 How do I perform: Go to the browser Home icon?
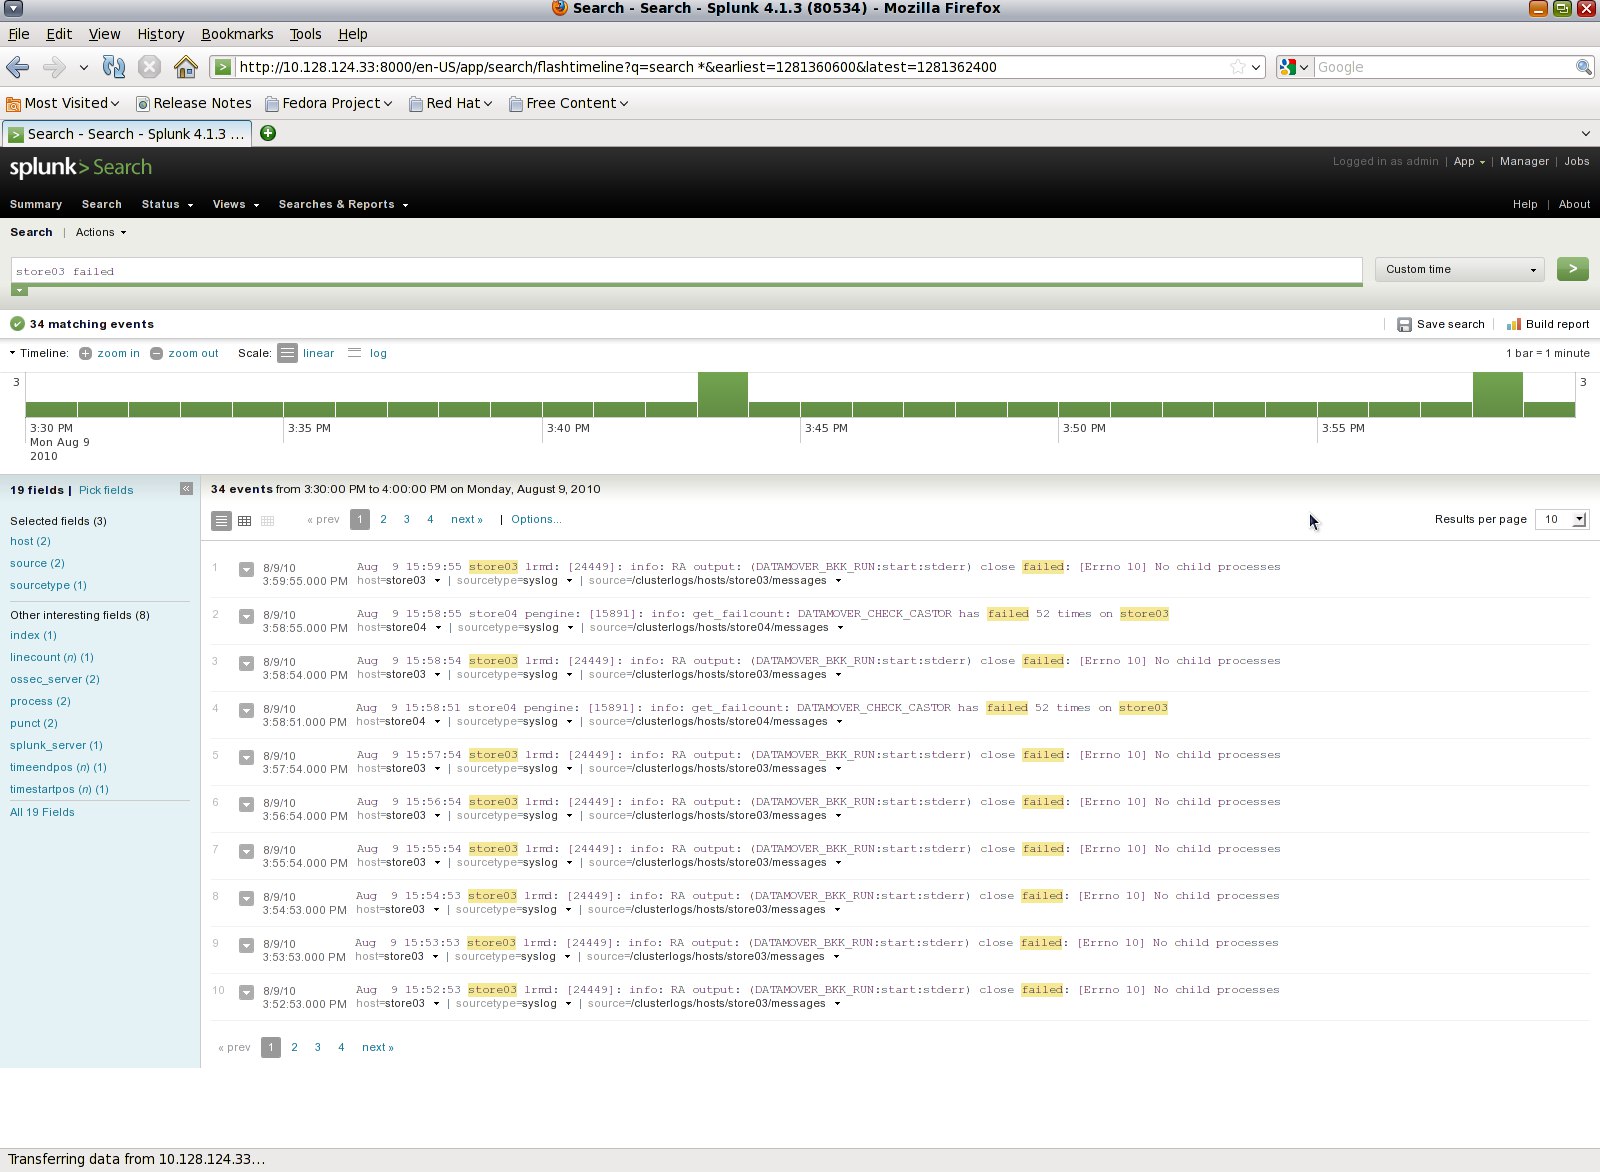pos(185,67)
